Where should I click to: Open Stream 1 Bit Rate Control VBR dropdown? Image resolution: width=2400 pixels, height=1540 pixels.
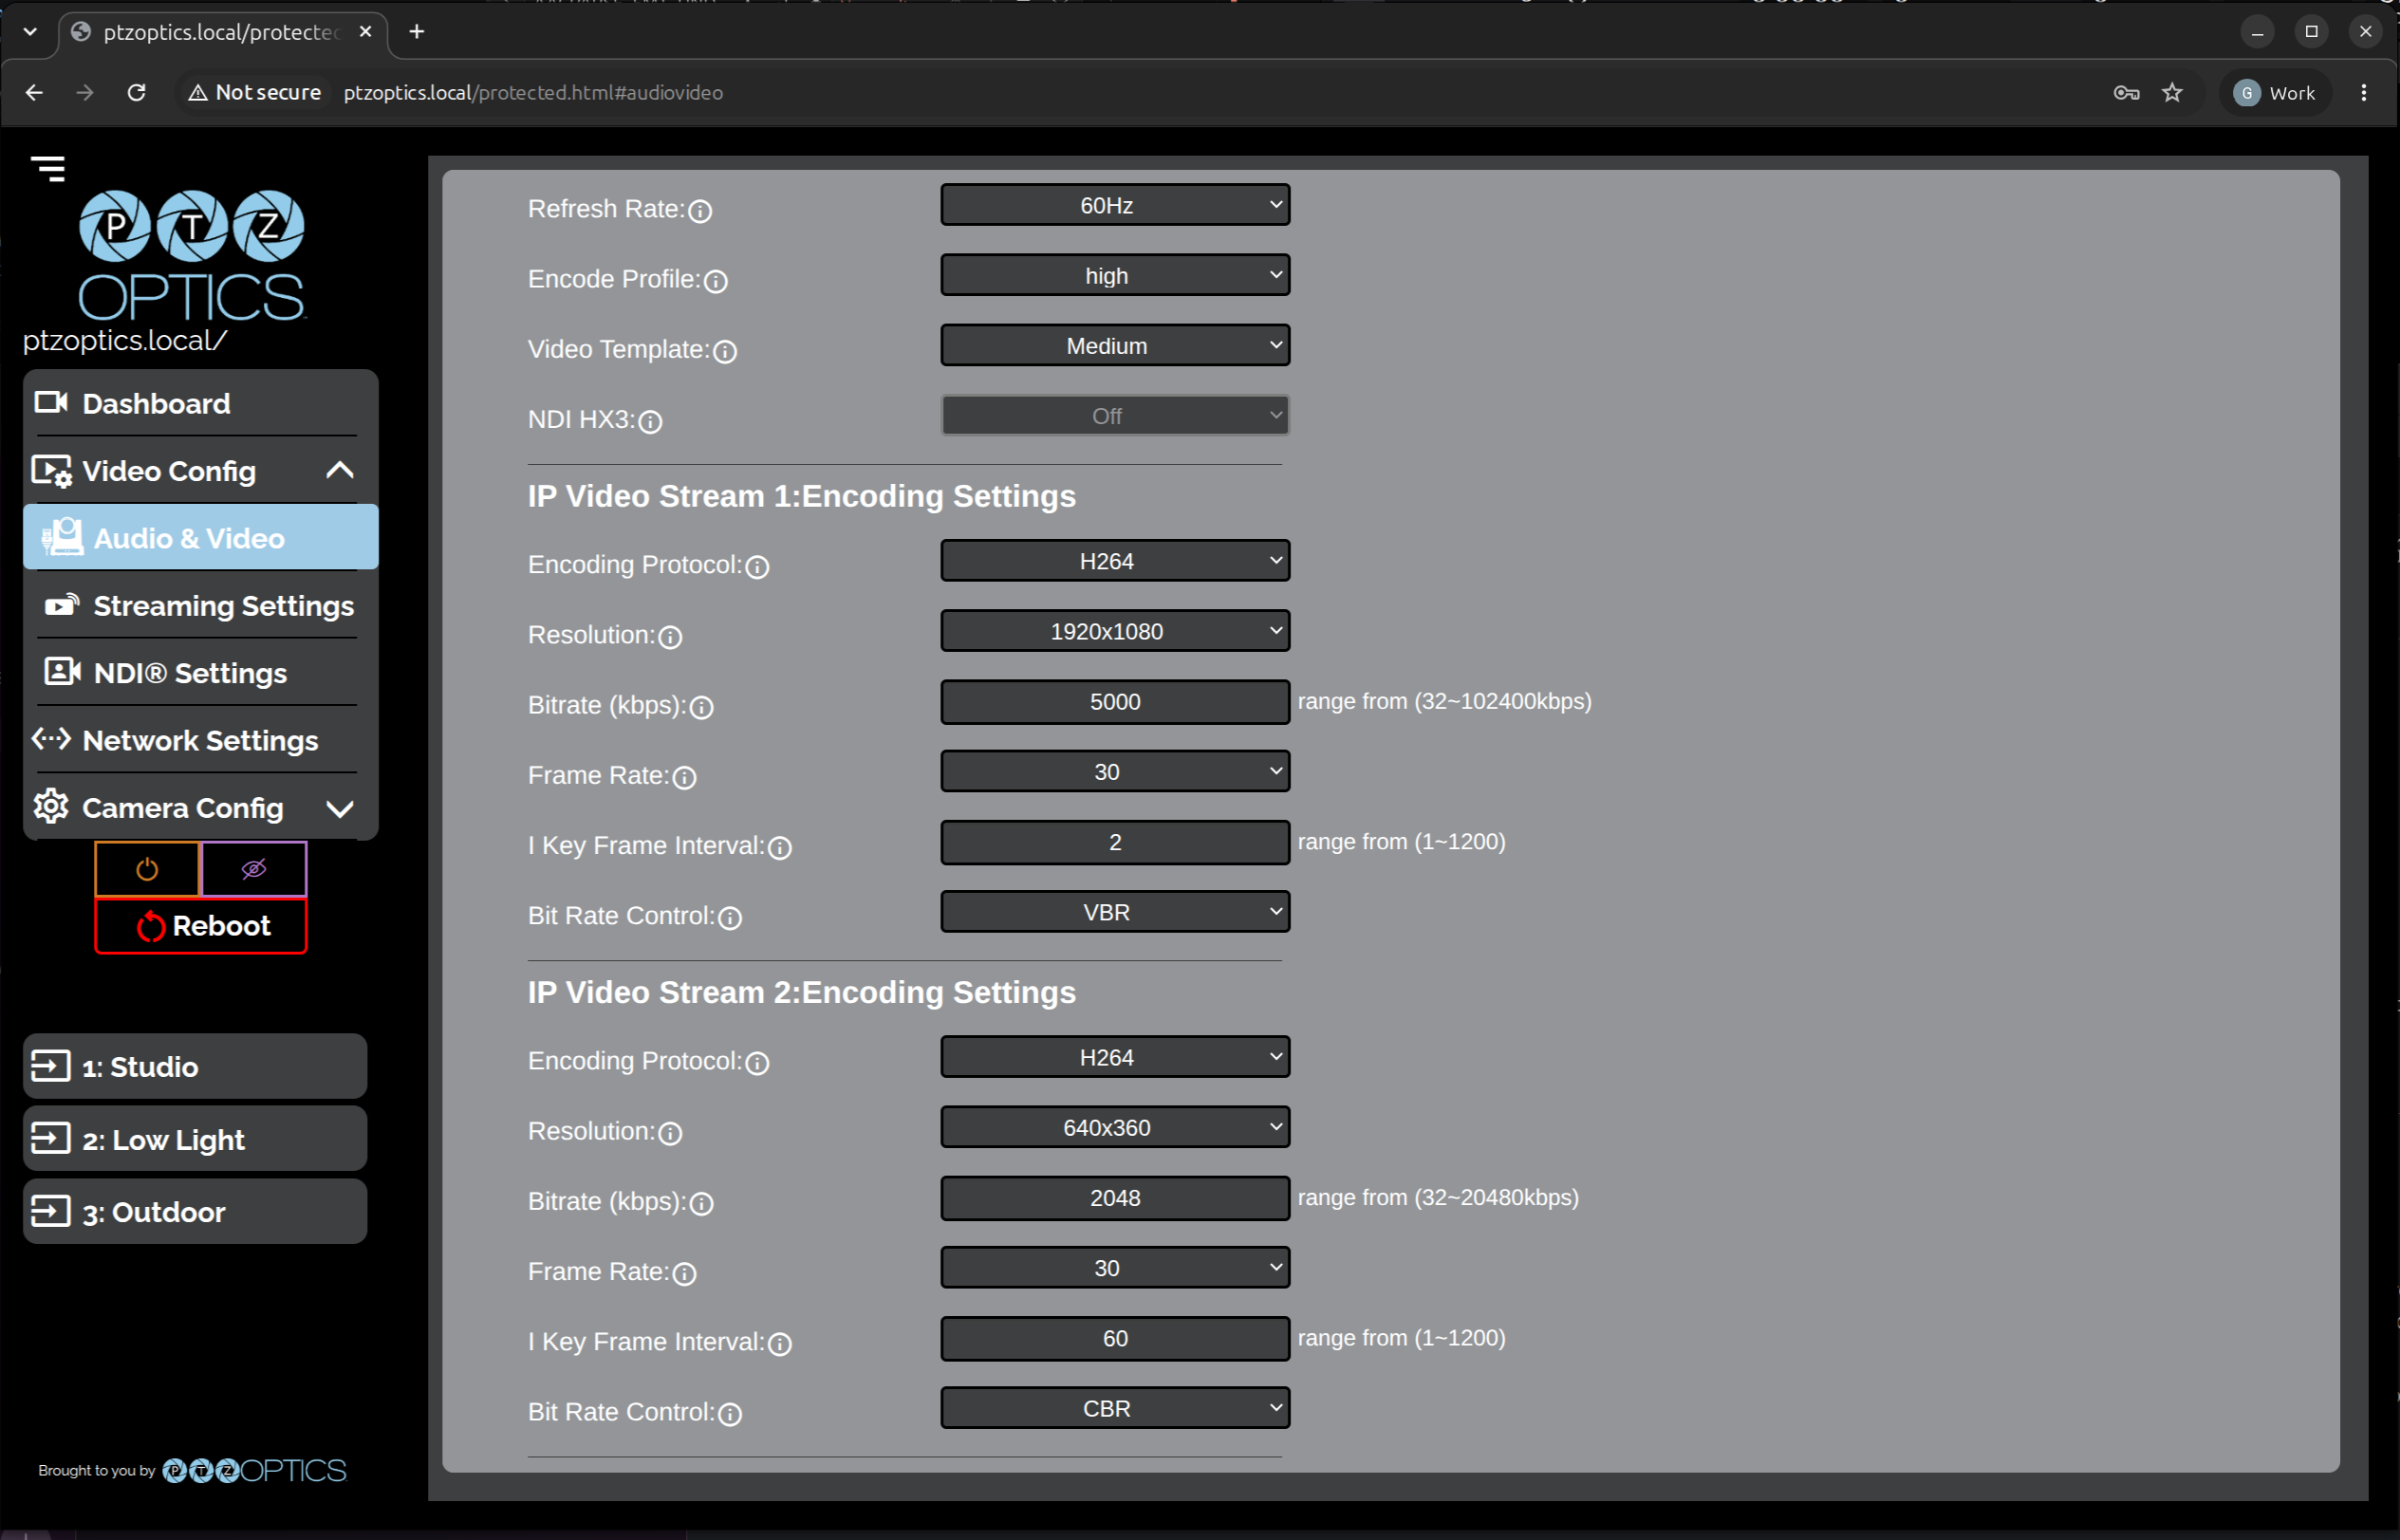point(1115,912)
